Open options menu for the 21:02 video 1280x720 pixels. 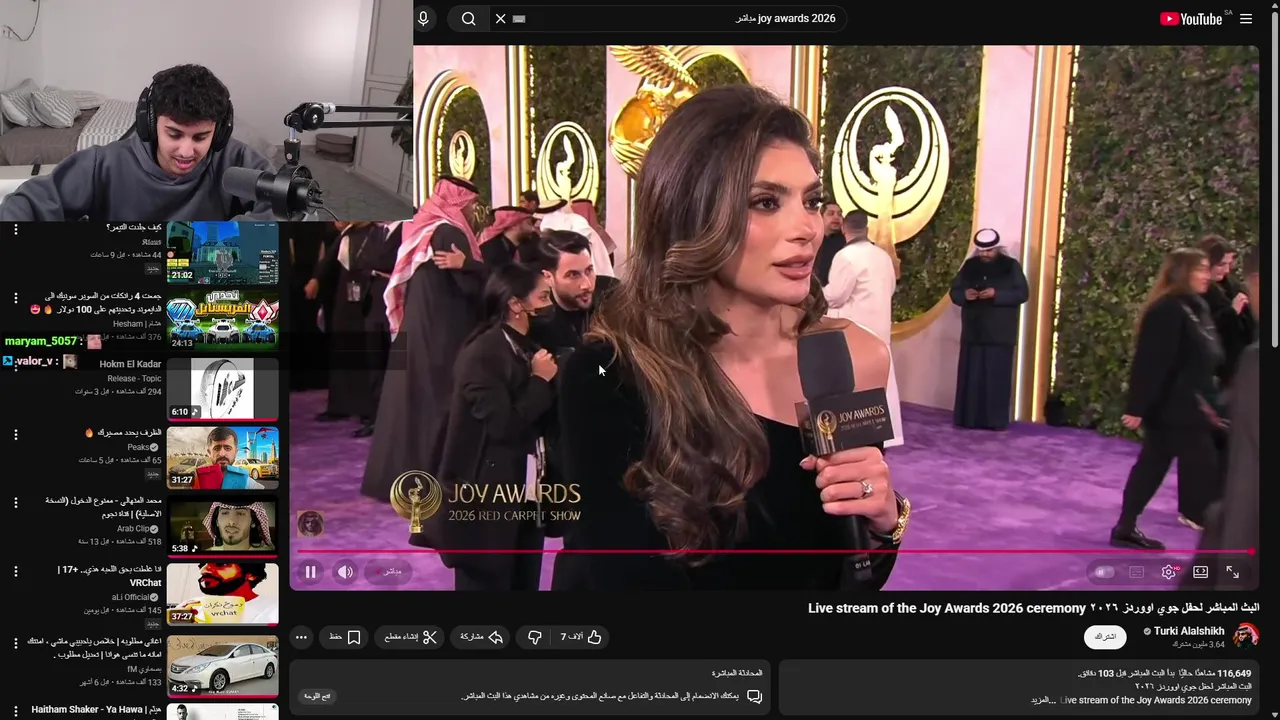click(15, 230)
